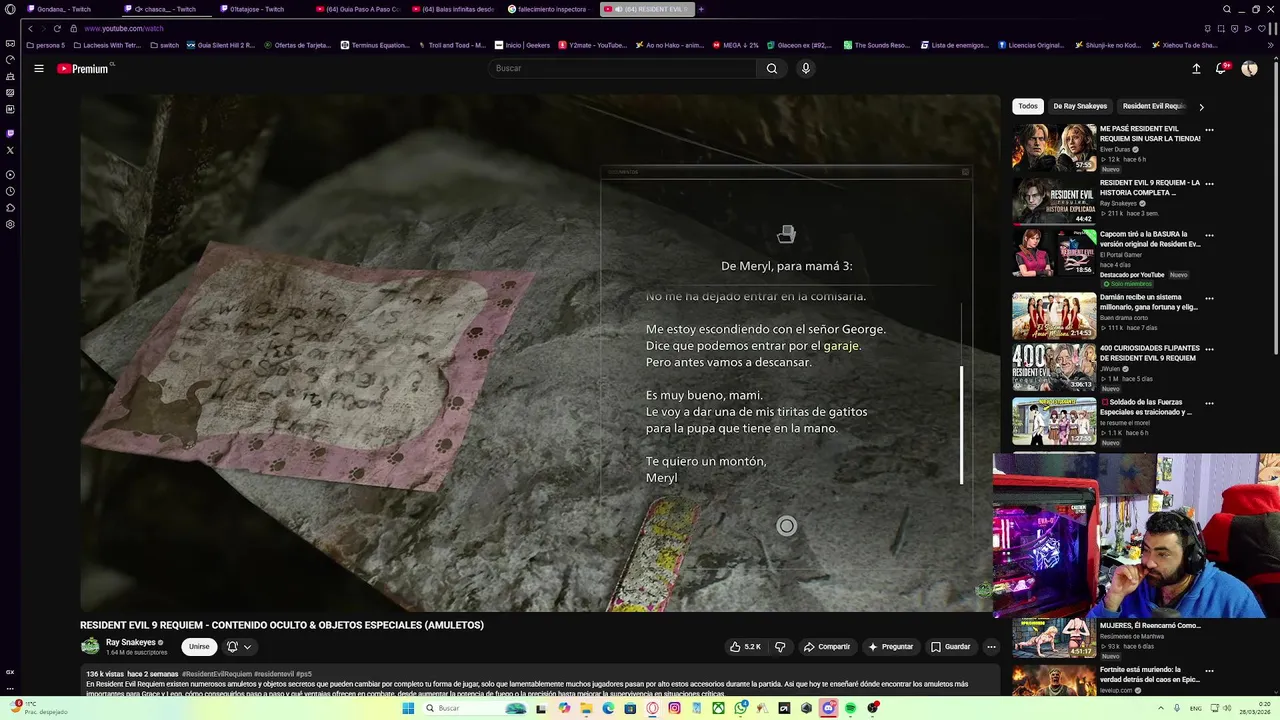This screenshot has height=720, width=1280.
Task: Open the Twitch icon in browser sidebar
Action: tap(10, 133)
